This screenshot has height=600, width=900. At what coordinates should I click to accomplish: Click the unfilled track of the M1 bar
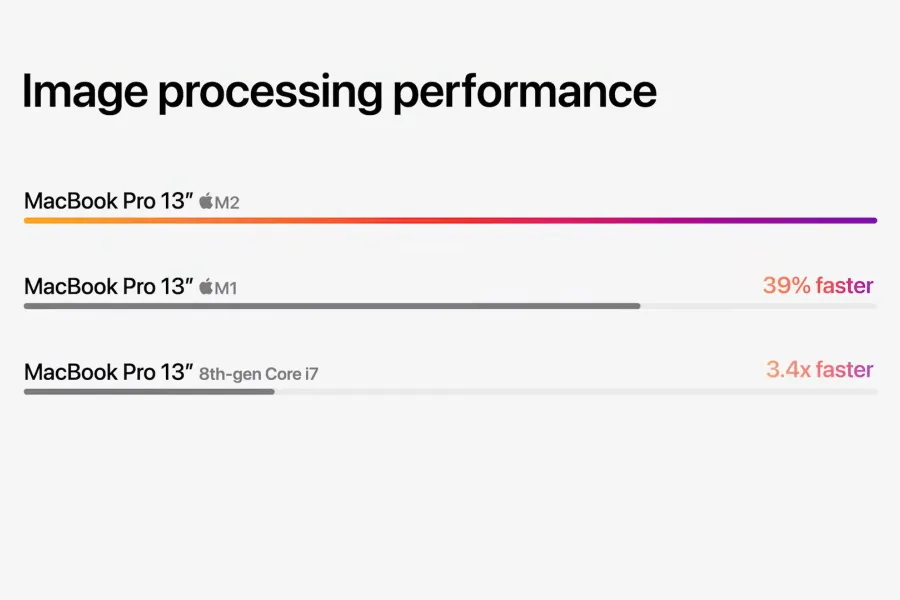(759, 306)
